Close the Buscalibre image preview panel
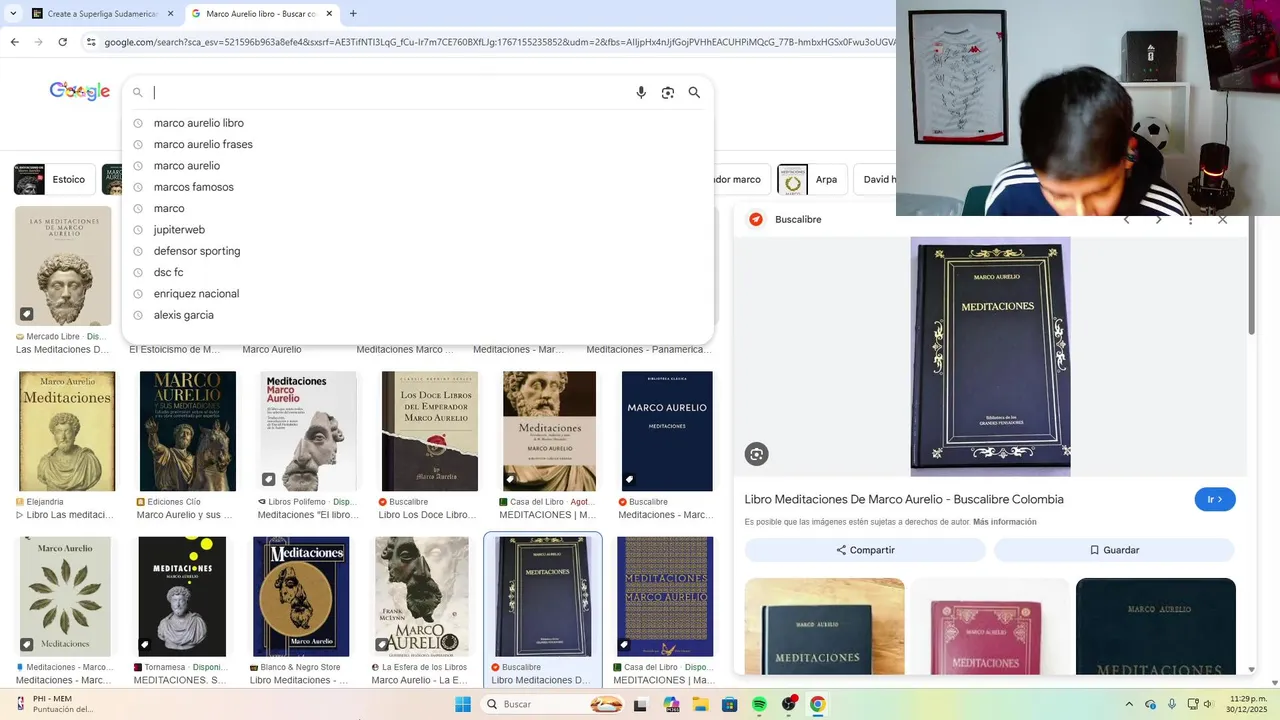The width and height of the screenshot is (1280, 720). [x=1222, y=220]
